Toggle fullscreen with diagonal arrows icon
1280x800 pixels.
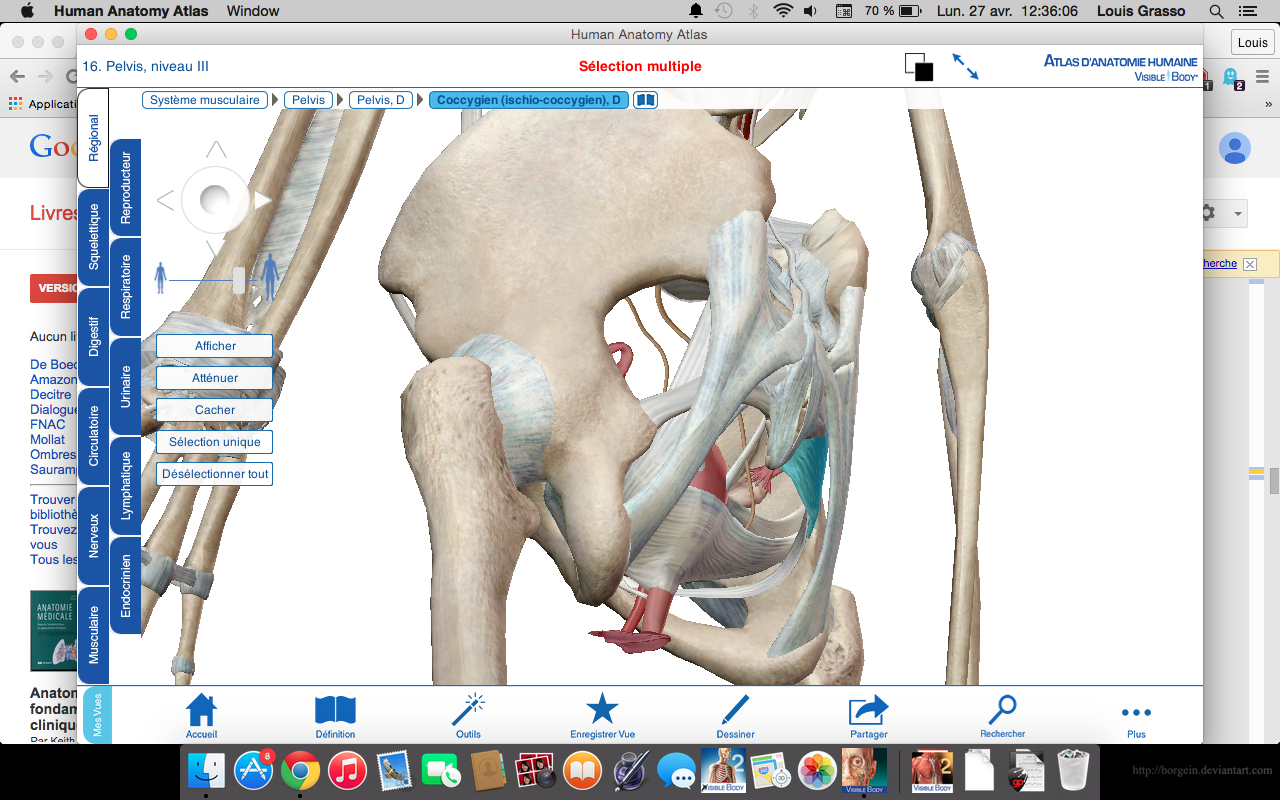pyautogui.click(x=965, y=67)
